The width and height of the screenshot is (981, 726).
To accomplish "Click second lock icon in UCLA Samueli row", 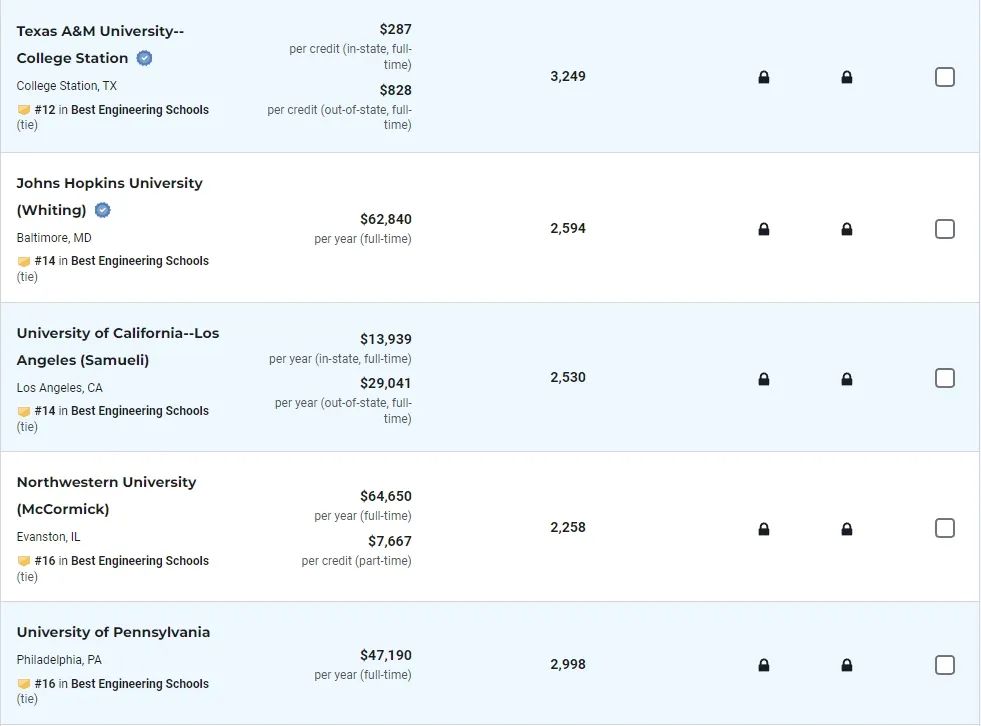I will (846, 379).
